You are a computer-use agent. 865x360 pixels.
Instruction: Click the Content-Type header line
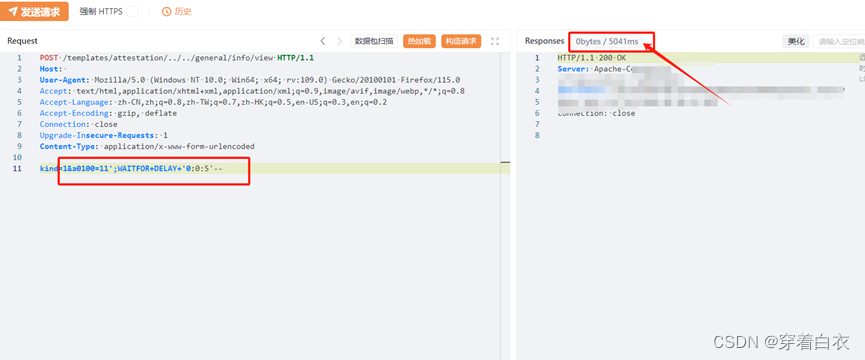click(147, 146)
